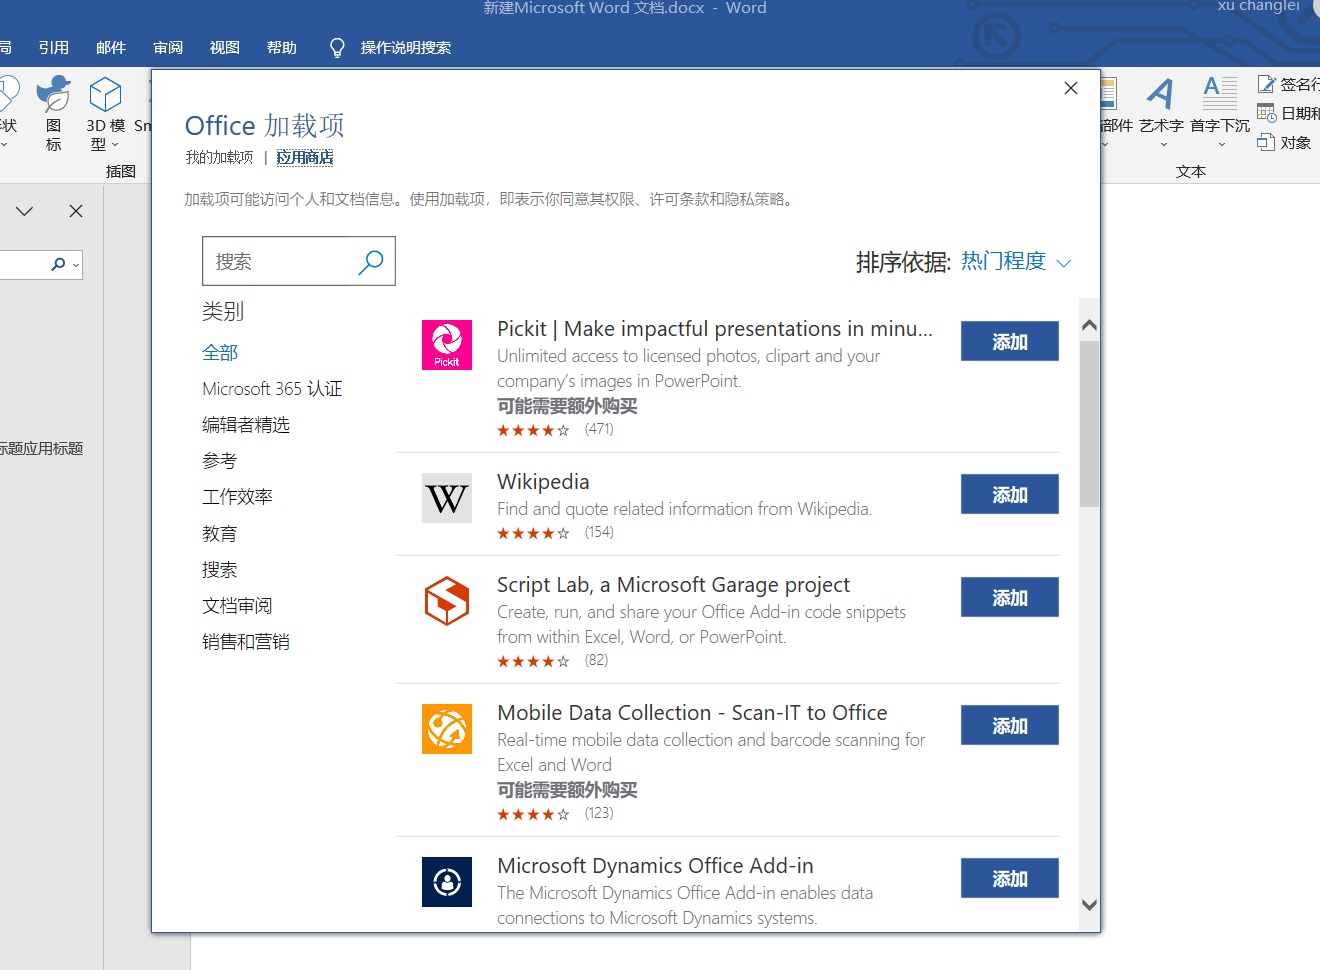This screenshot has height=970, width=1320.
Task: Click the 首字下沉 drop cap icon
Action: [x=1220, y=94]
